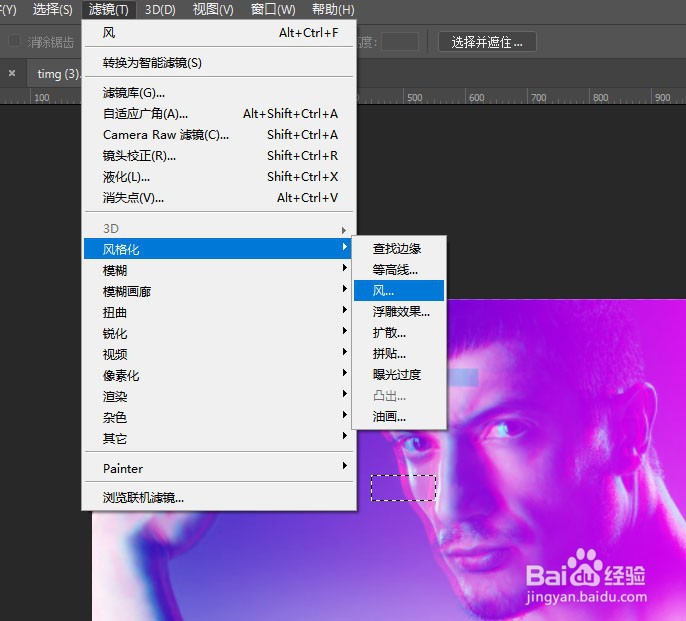Expand the 视频 video submenu
The width and height of the screenshot is (686, 621).
pos(219,354)
